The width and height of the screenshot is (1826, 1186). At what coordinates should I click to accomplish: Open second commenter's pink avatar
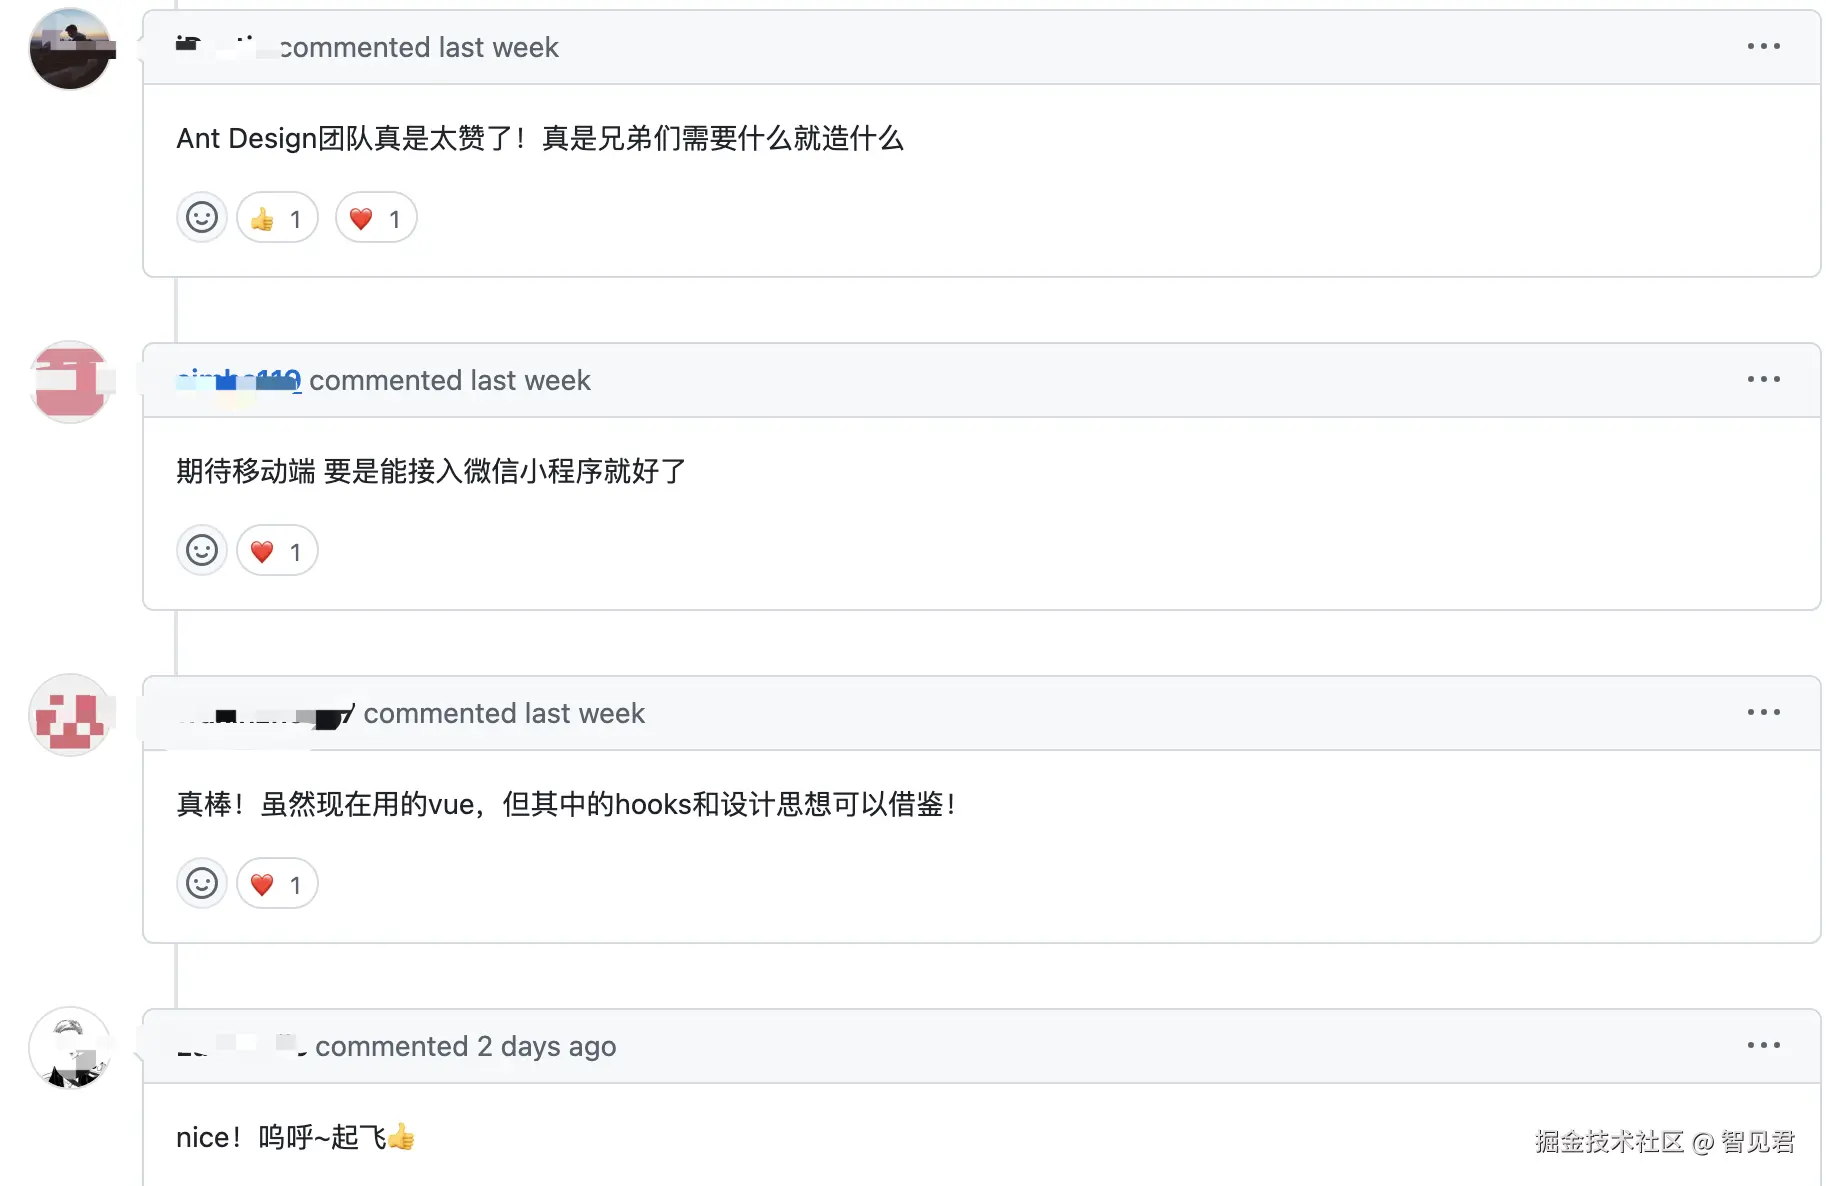click(x=70, y=381)
